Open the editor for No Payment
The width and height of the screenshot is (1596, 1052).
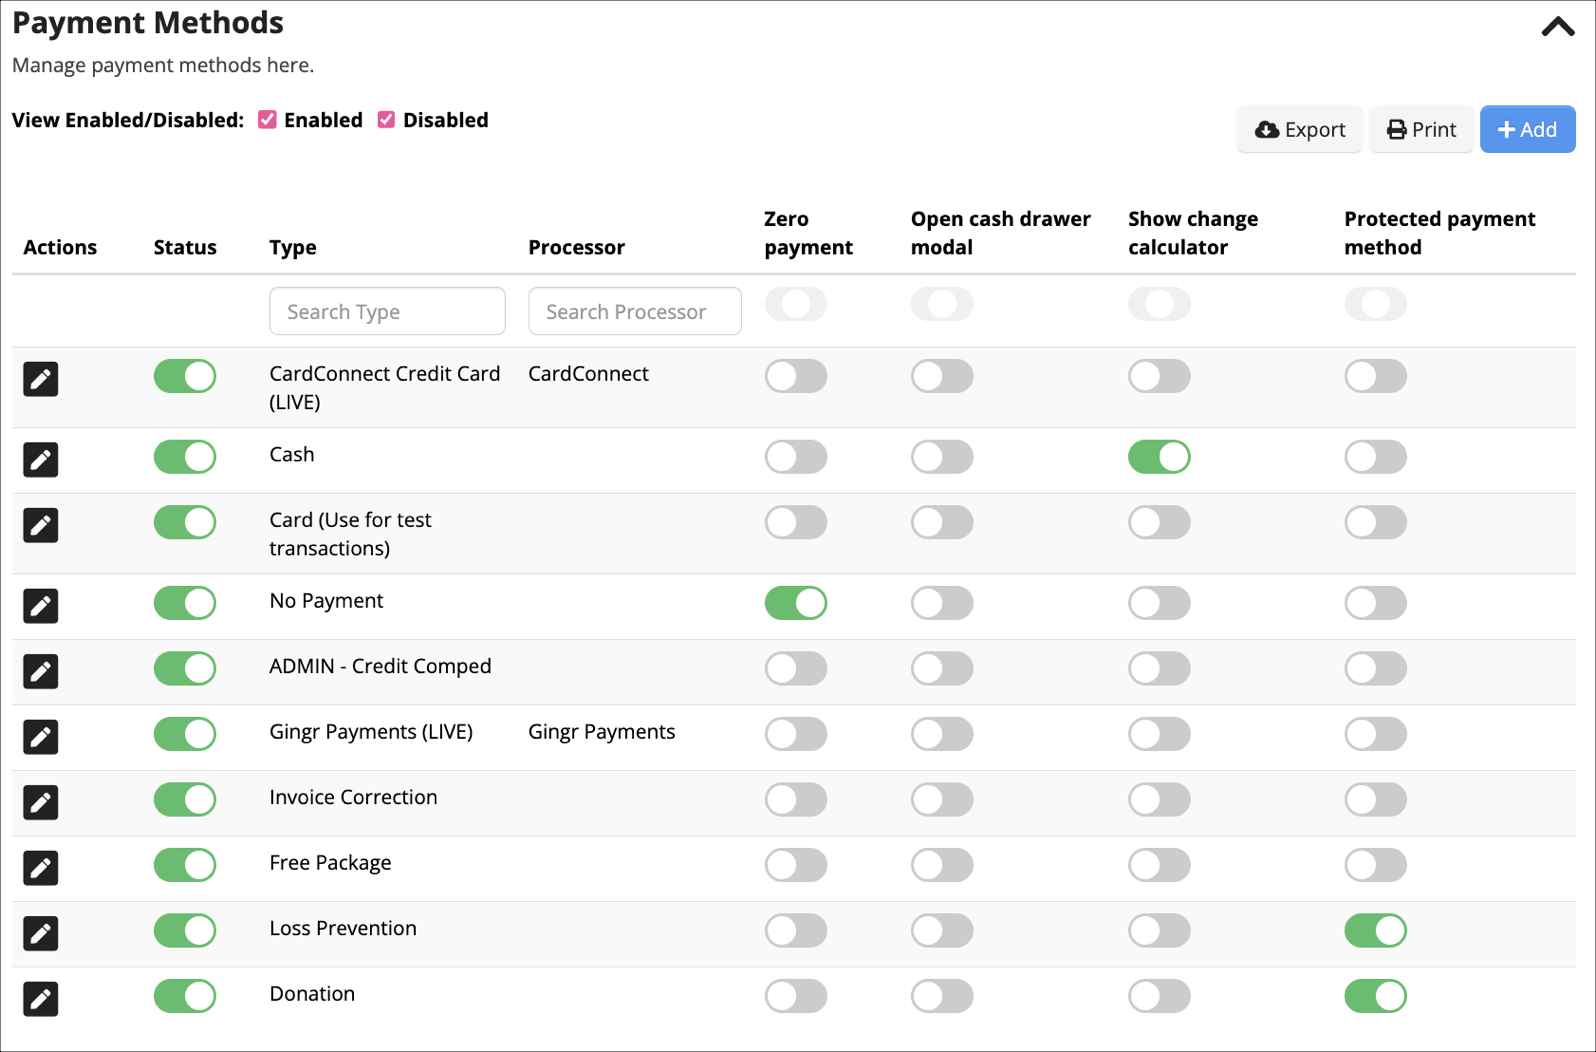[x=41, y=606]
